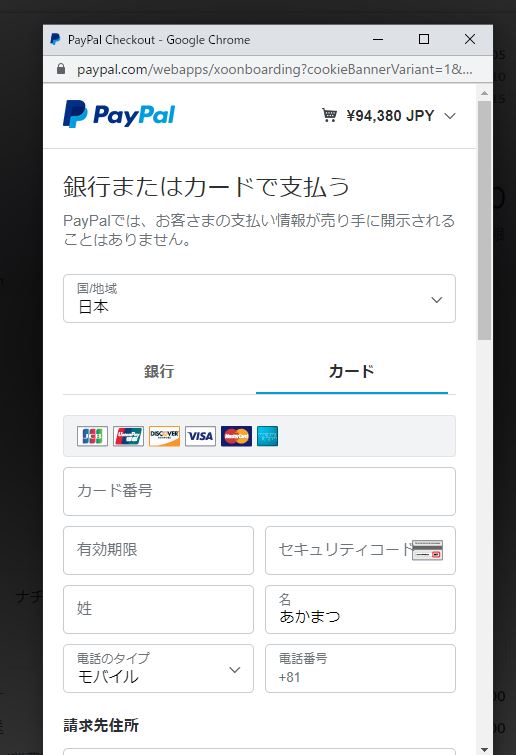This screenshot has height=755, width=516.
Task: Click the 電話番号 phone field
Action: 360,668
